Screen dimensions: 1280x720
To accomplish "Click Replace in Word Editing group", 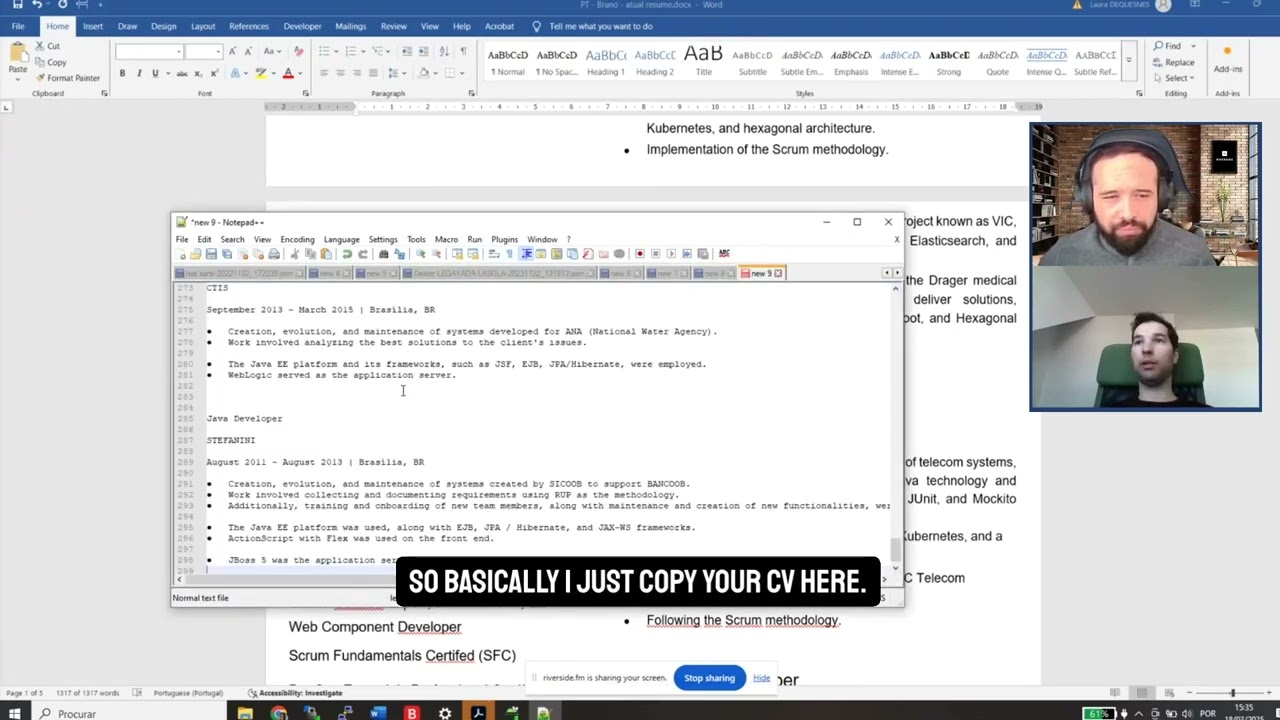I will click(1172, 62).
